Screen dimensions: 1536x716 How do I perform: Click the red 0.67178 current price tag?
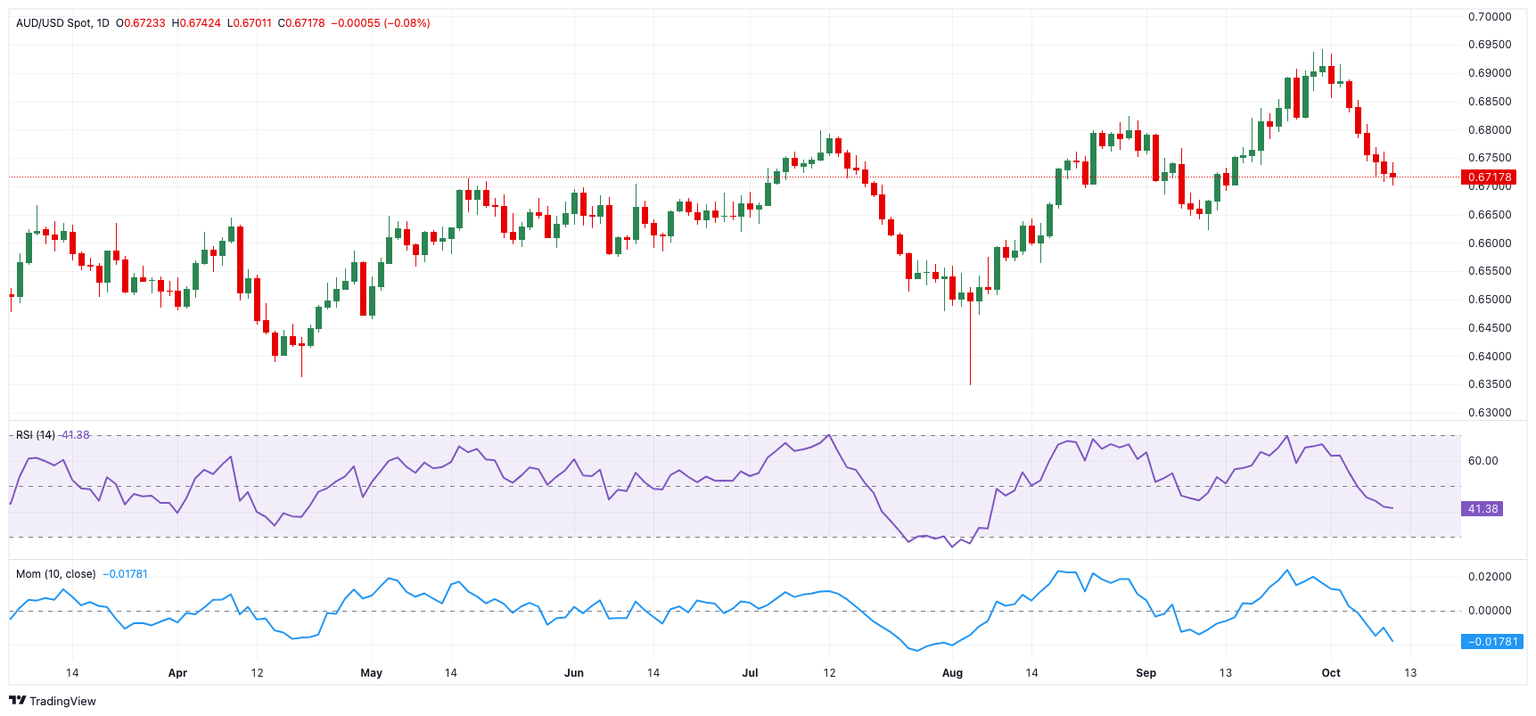pyautogui.click(x=1489, y=177)
